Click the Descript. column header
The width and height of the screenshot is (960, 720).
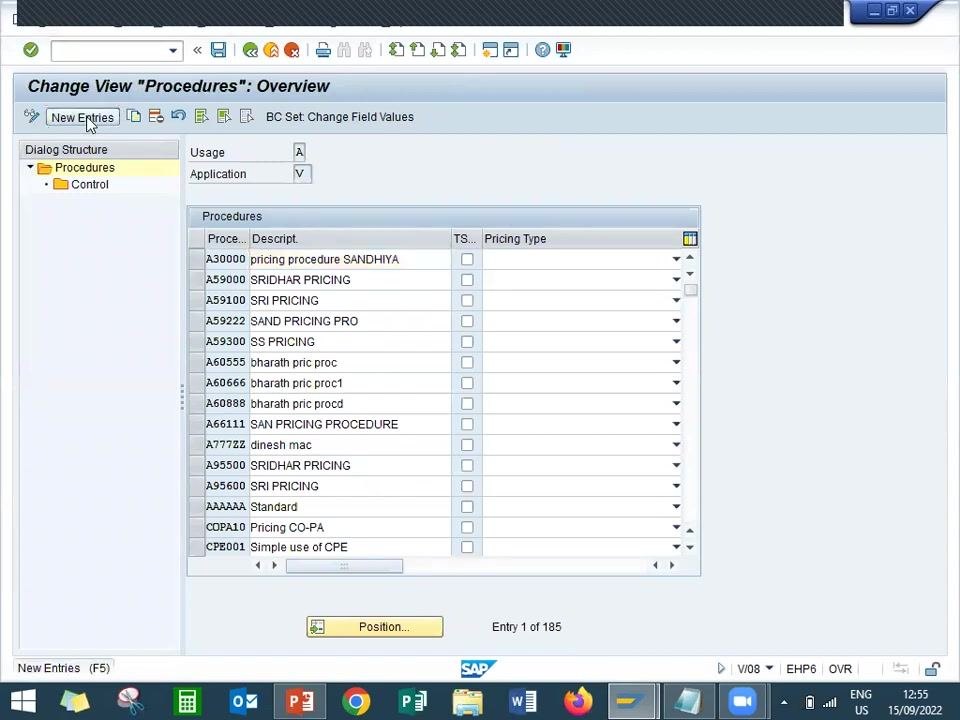pos(350,239)
